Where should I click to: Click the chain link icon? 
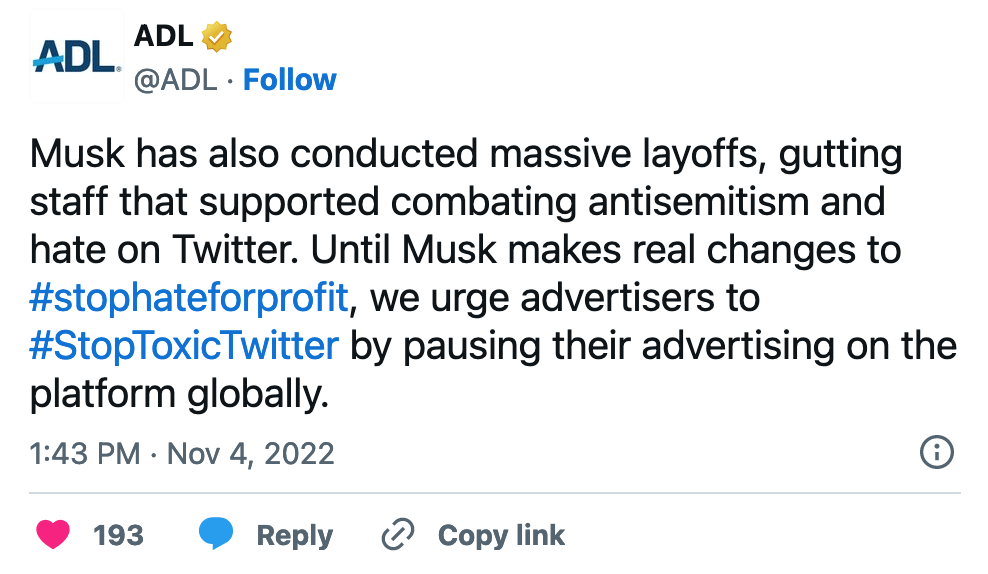click(398, 535)
